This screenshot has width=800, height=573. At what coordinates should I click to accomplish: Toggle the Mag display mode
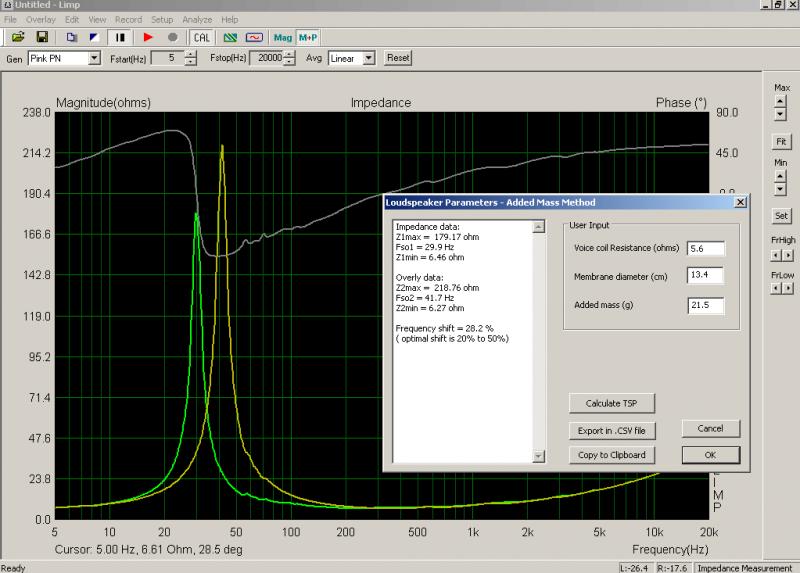(283, 37)
